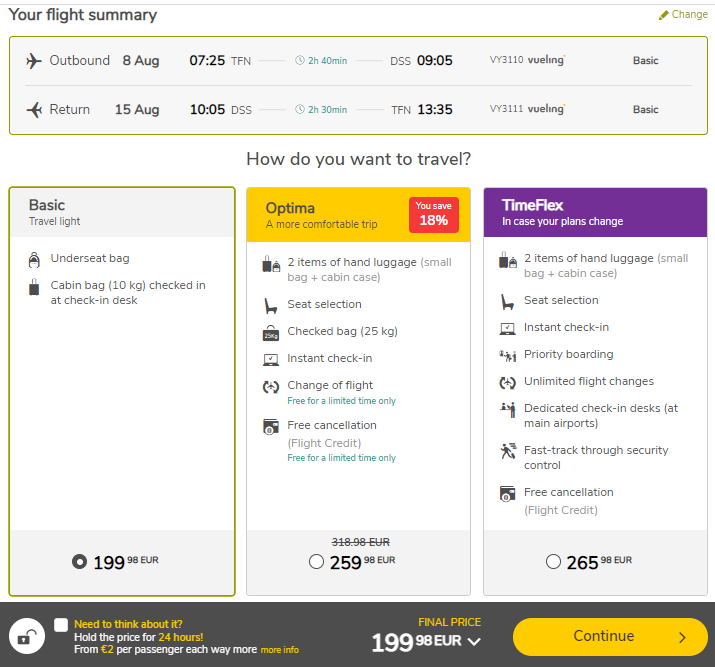Click the Optima checked bag 25kg icon

click(x=271, y=333)
